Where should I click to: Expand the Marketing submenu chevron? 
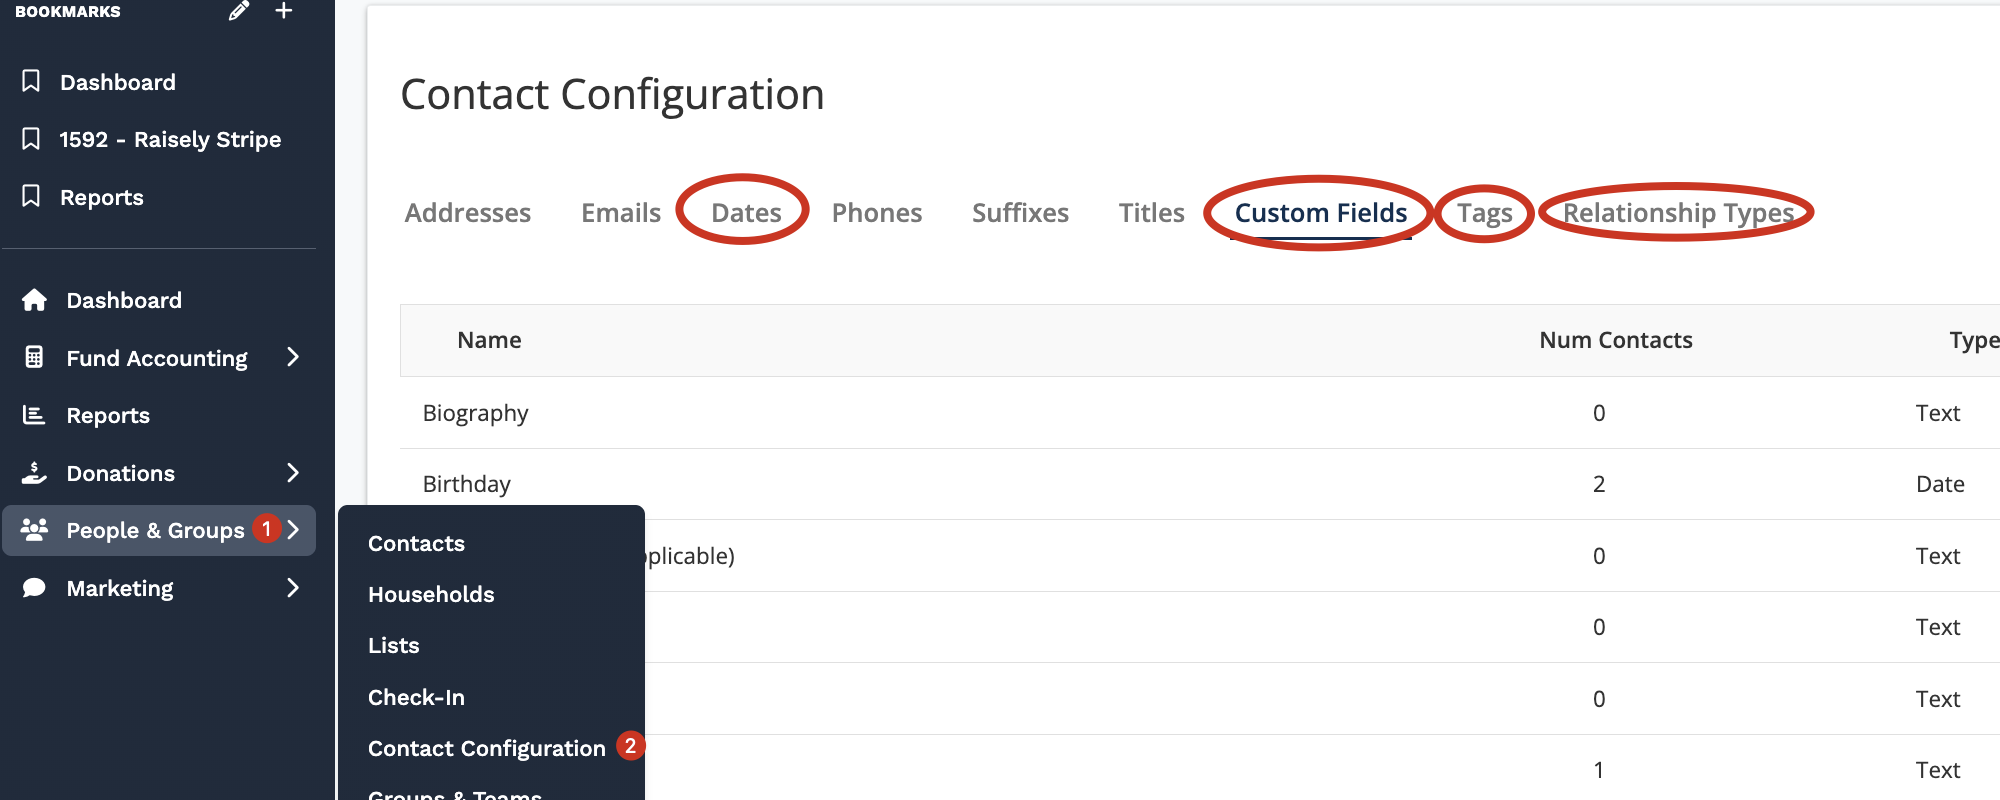293,588
